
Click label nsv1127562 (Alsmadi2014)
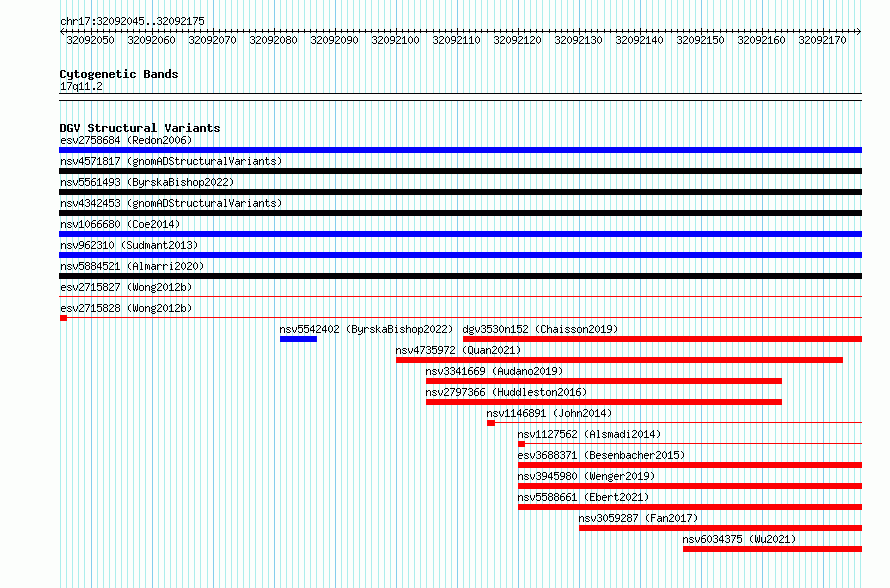pyautogui.click(x=589, y=434)
